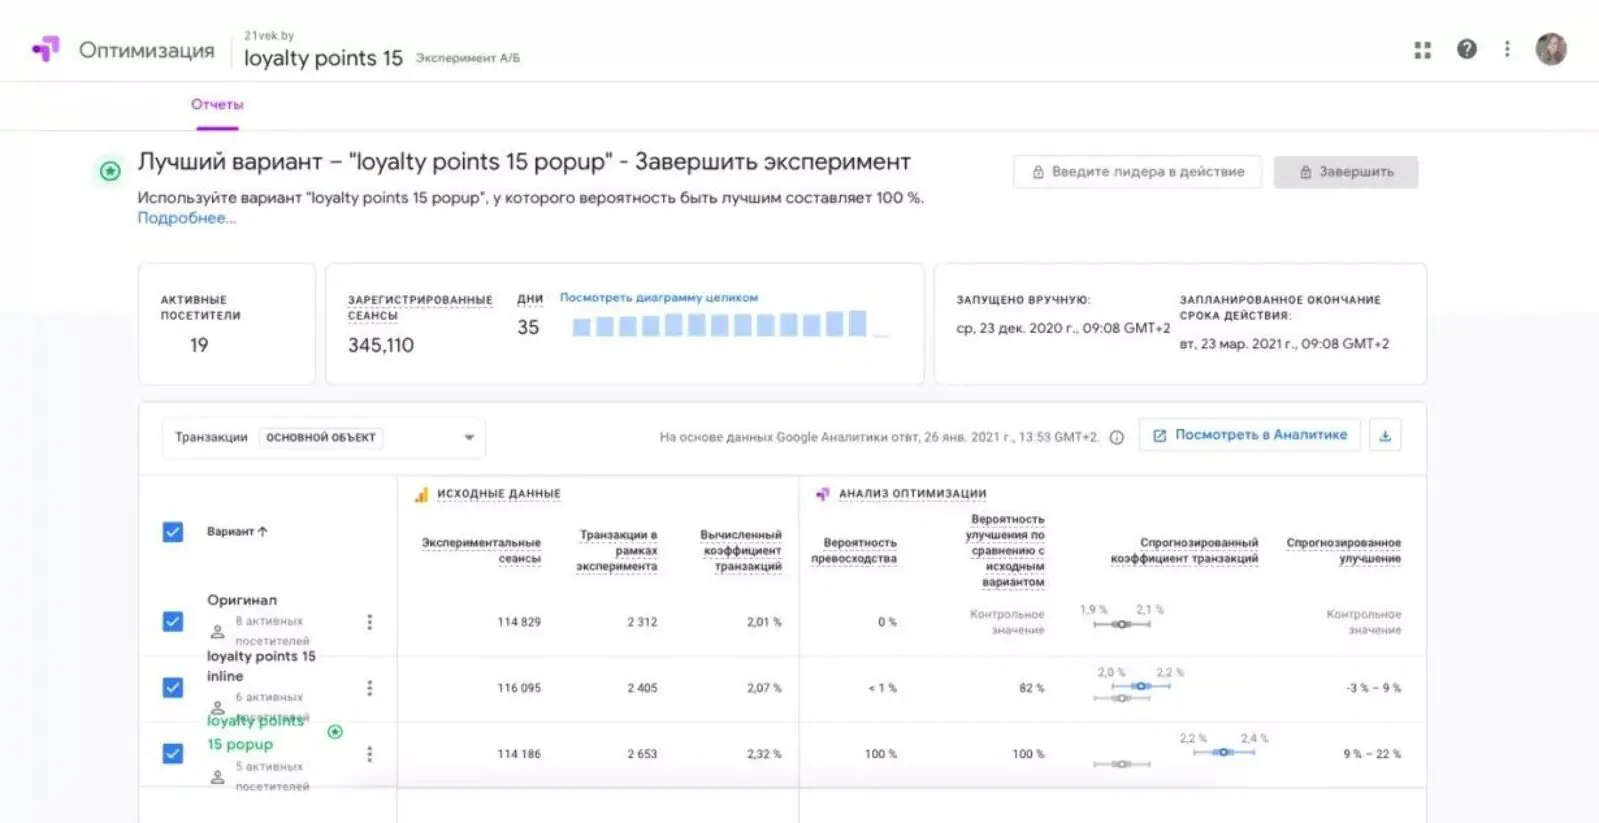Viewport: 1599px width, 823px height.
Task: Click the Optimize icon by Анализ оптимизации
Action: coord(822,494)
